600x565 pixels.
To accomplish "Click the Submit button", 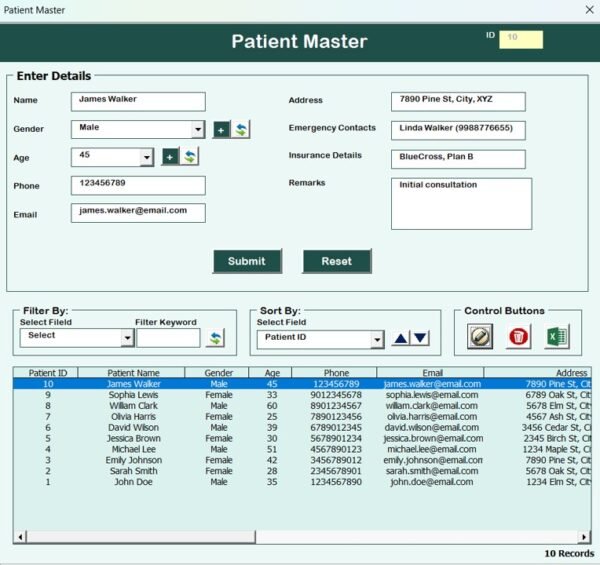I will (x=248, y=261).
